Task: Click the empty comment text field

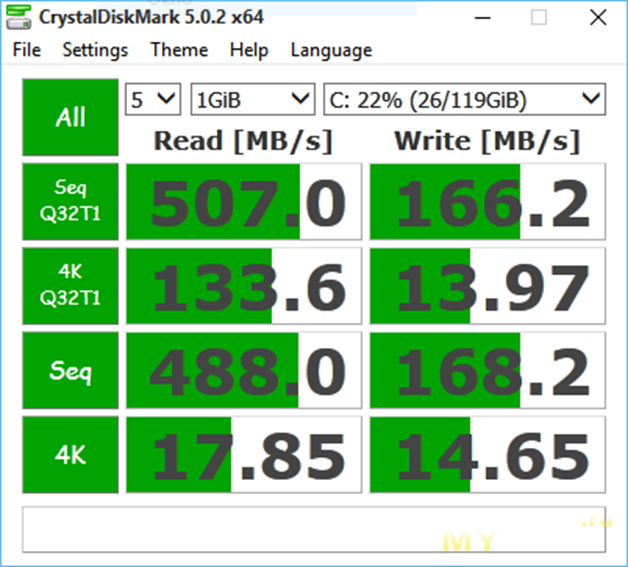Action: coord(314,528)
